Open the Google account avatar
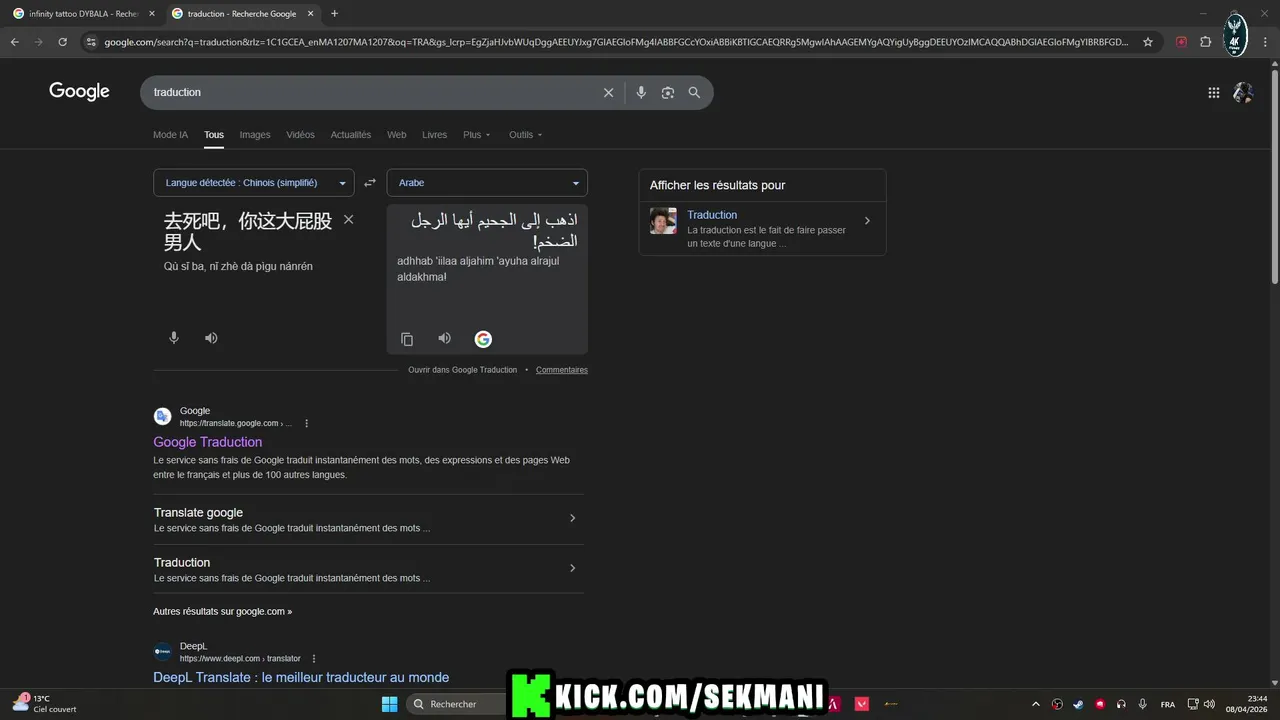 tap(1243, 92)
